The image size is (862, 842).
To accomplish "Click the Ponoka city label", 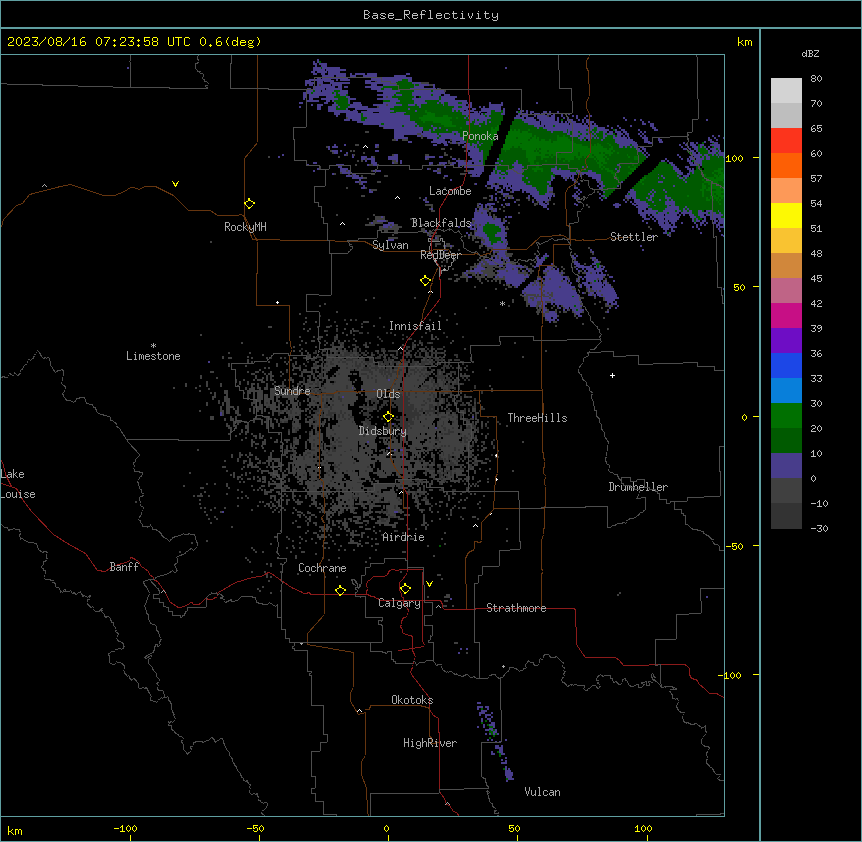I will tap(480, 136).
